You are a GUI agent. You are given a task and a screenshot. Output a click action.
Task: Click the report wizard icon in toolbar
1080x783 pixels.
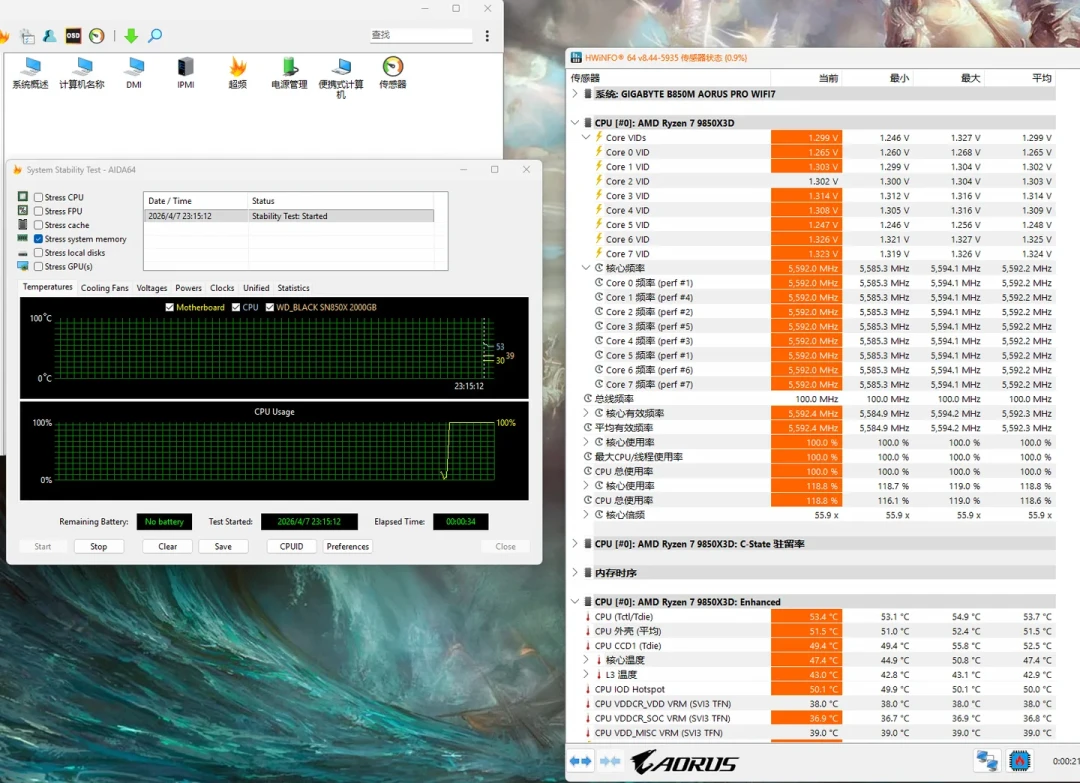(28, 36)
